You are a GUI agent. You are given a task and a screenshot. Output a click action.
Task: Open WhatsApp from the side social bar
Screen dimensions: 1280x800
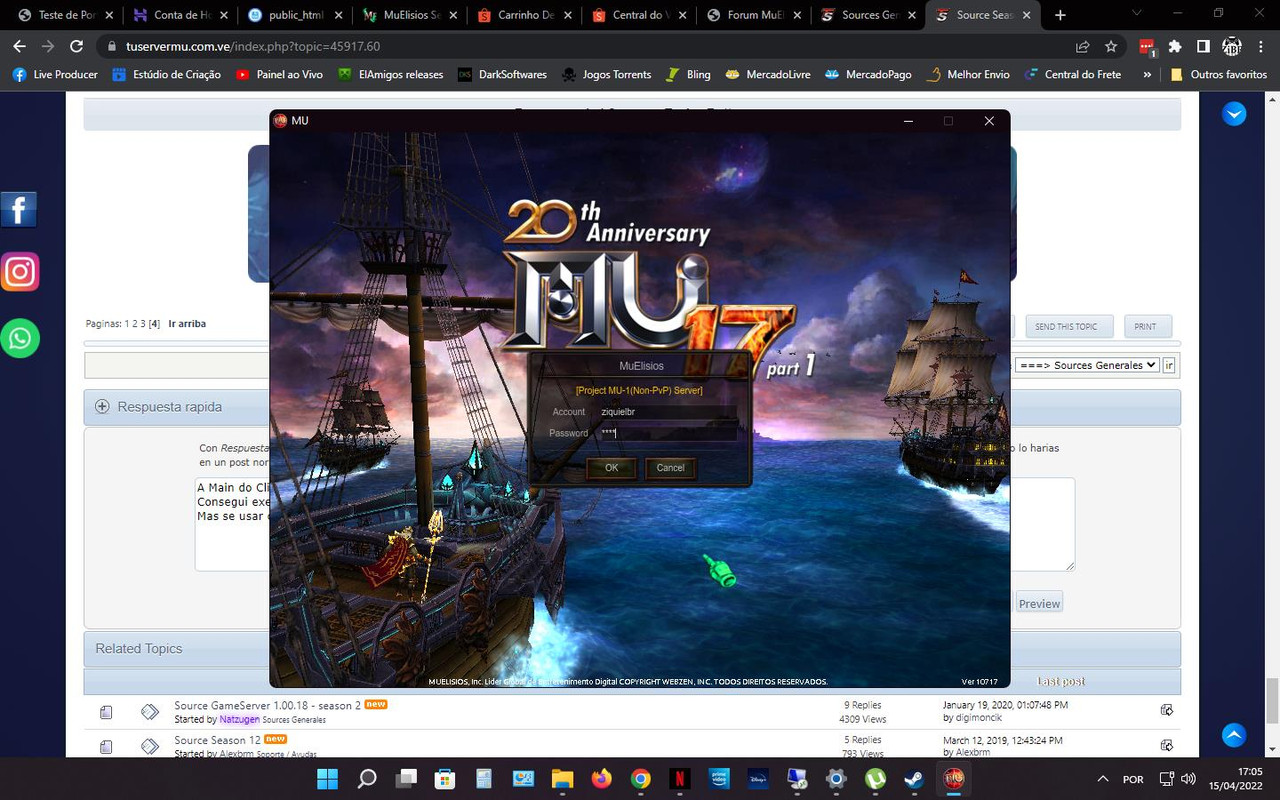[x=19, y=338]
